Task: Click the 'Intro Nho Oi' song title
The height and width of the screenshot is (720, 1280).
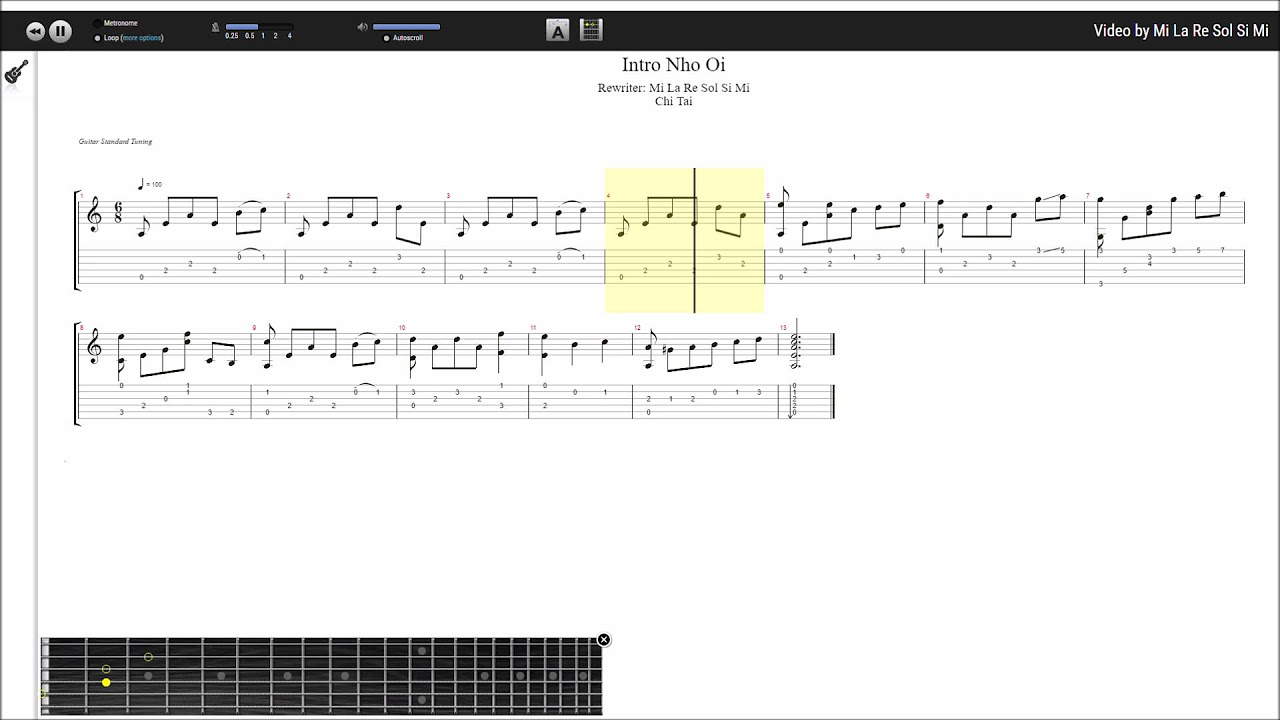Action: [x=673, y=65]
